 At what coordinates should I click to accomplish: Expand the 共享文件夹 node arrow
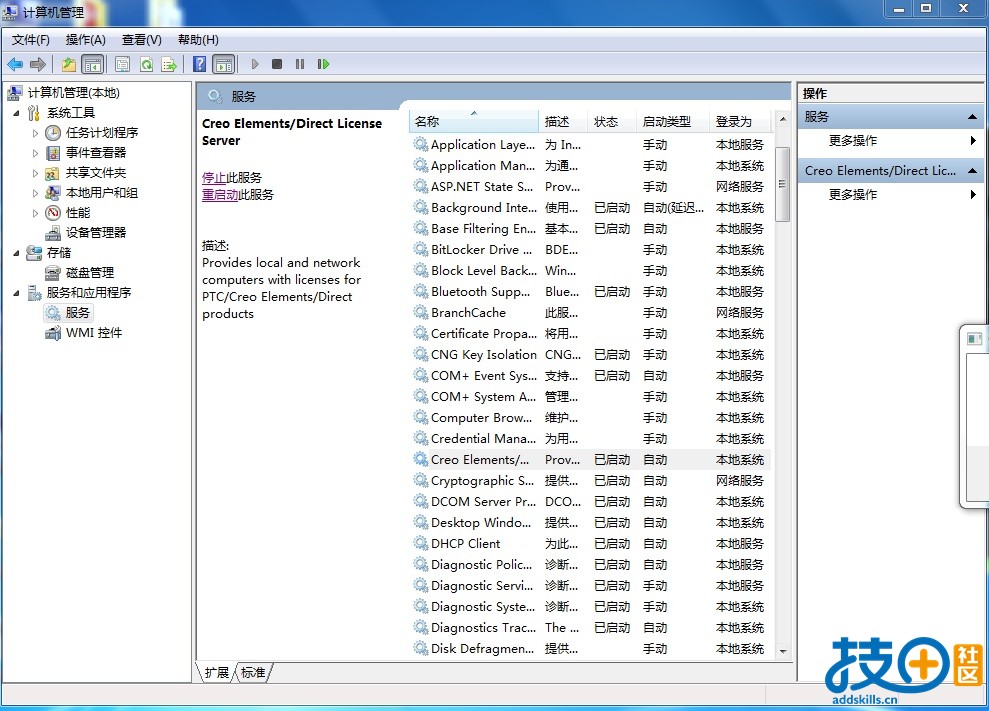pyautogui.click(x=35, y=173)
